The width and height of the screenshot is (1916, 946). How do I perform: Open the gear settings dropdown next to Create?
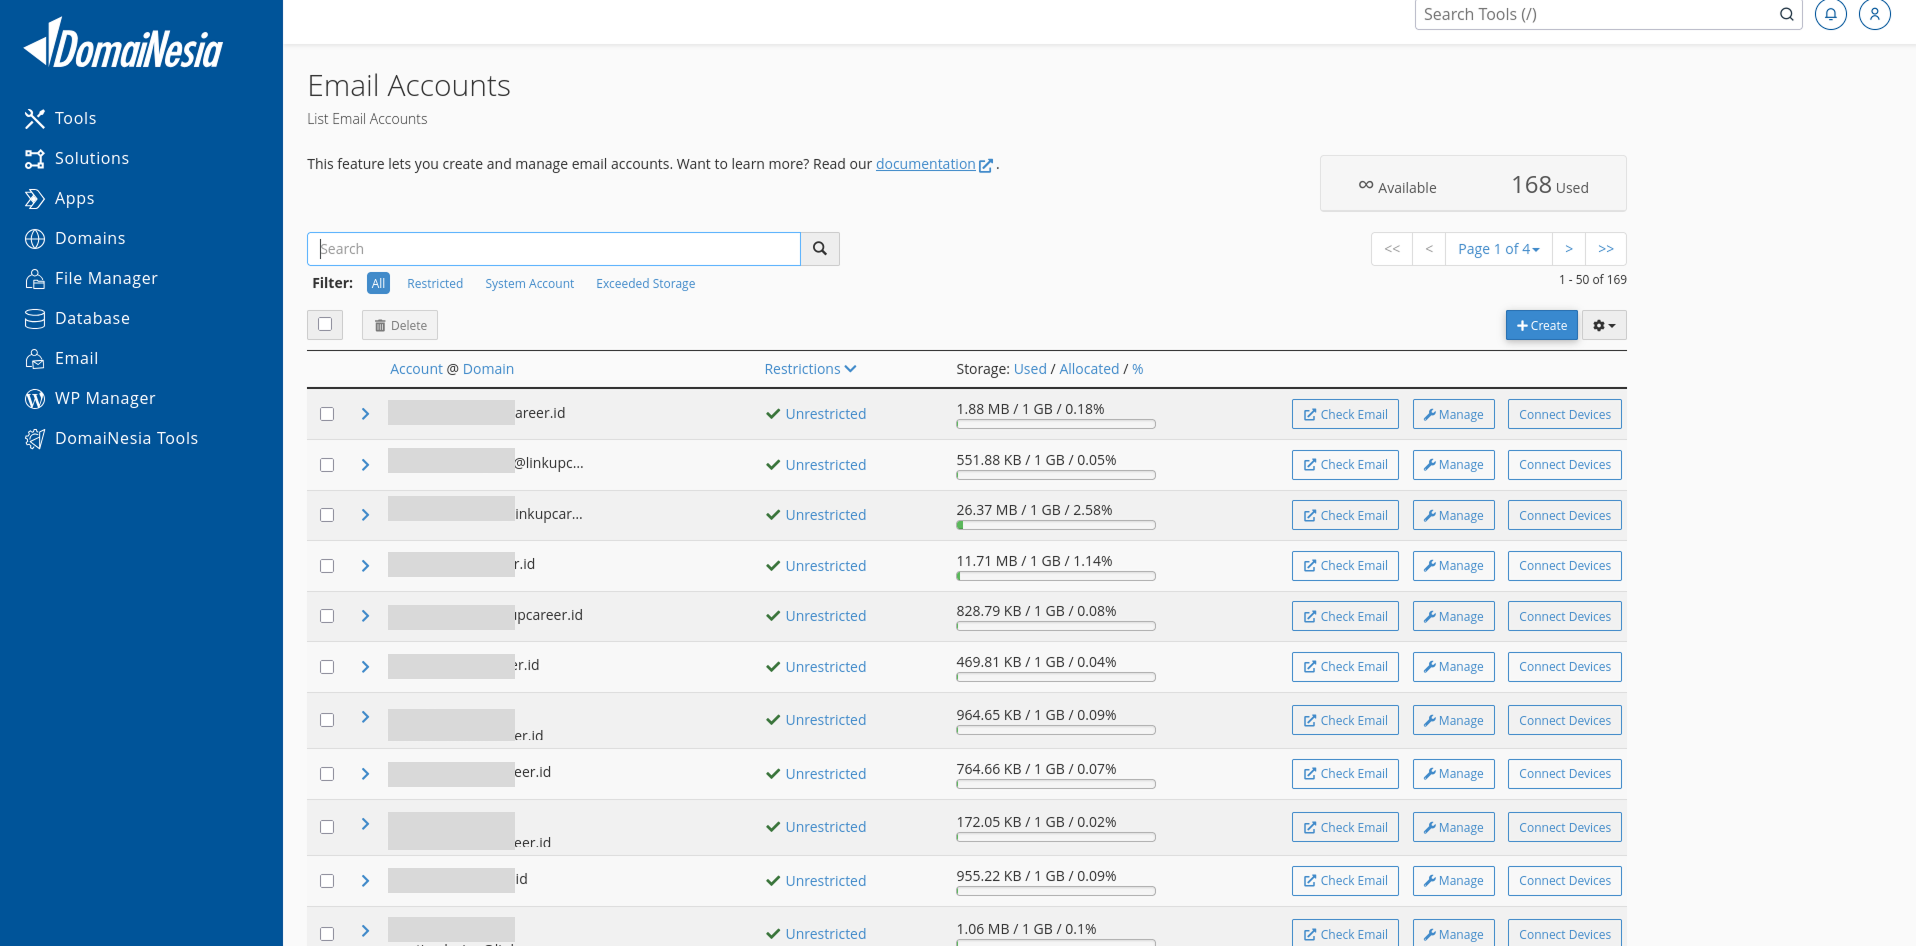pyautogui.click(x=1604, y=325)
